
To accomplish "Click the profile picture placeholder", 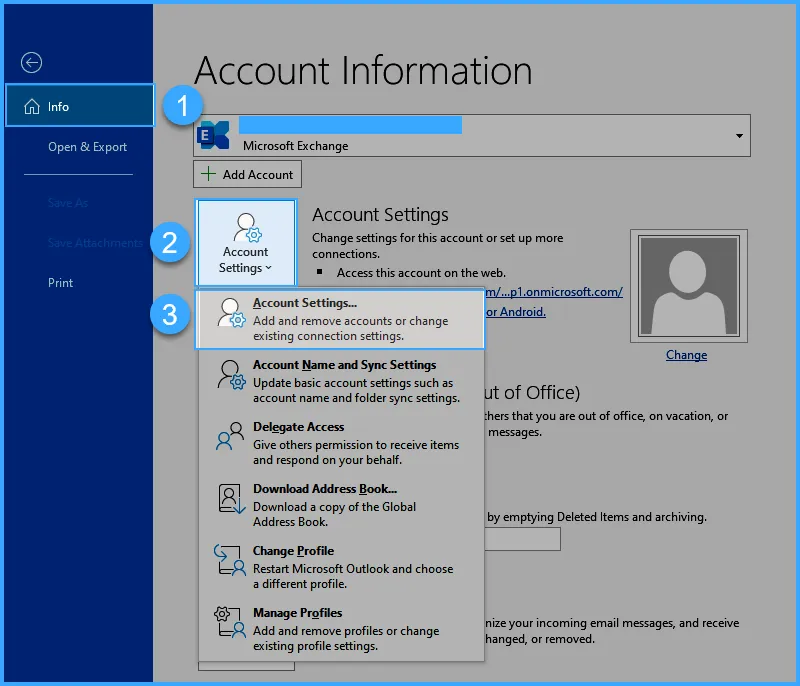I will tap(687, 286).
